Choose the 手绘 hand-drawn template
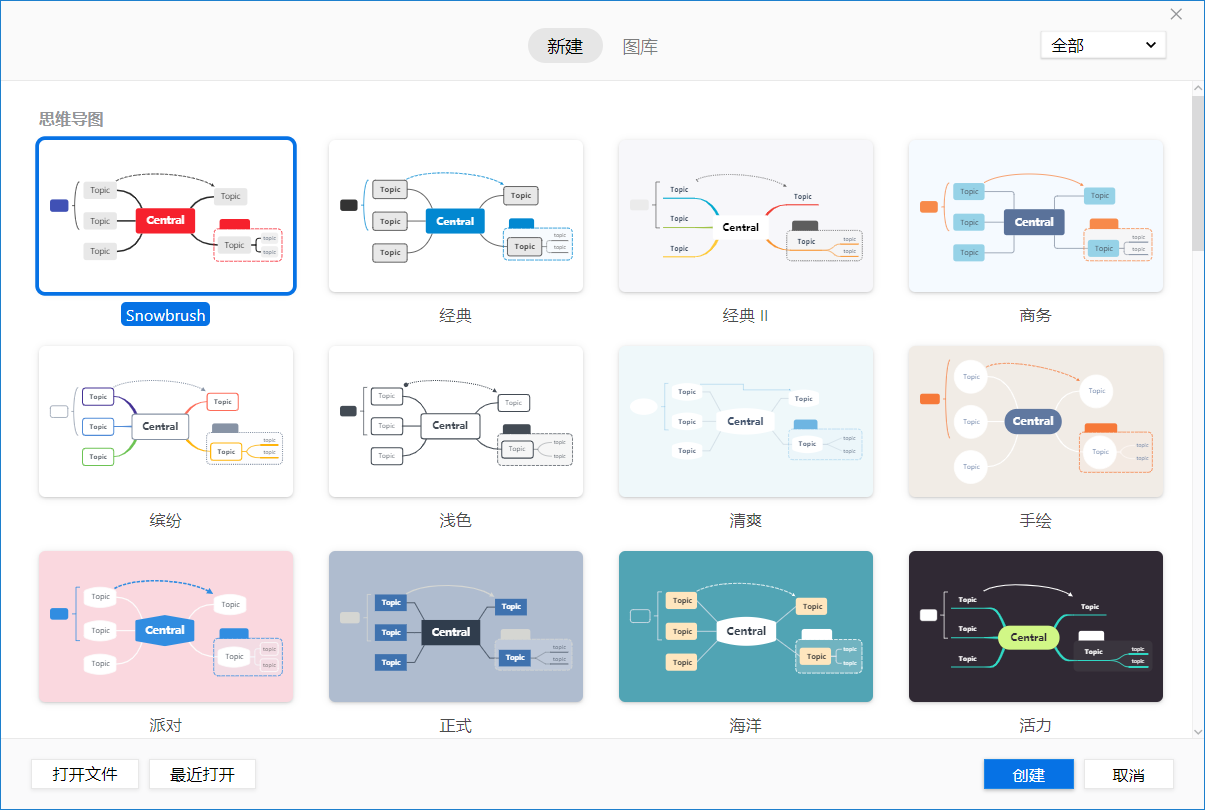 point(1035,421)
